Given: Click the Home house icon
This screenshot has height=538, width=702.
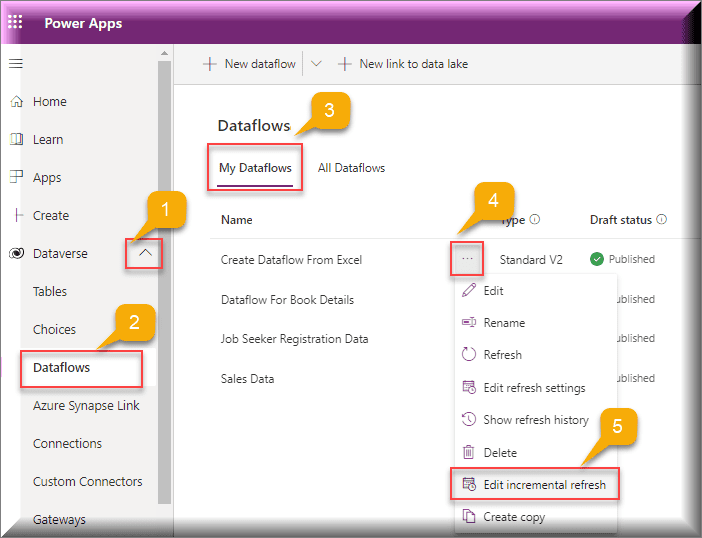Looking at the screenshot, I should 17,102.
